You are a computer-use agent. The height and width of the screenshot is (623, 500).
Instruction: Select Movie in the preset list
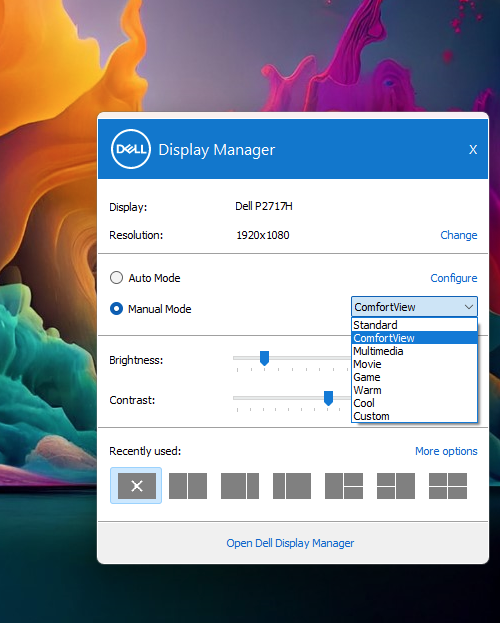(414, 364)
